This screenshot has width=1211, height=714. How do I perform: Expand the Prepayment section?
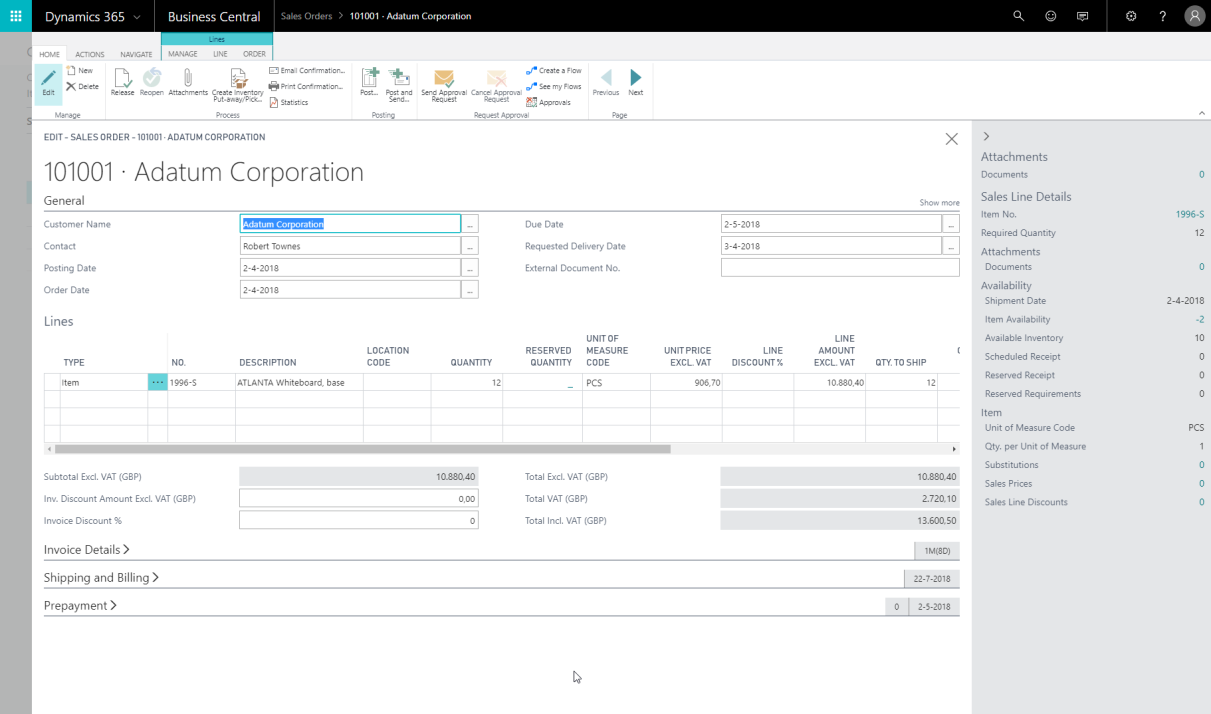(x=80, y=606)
